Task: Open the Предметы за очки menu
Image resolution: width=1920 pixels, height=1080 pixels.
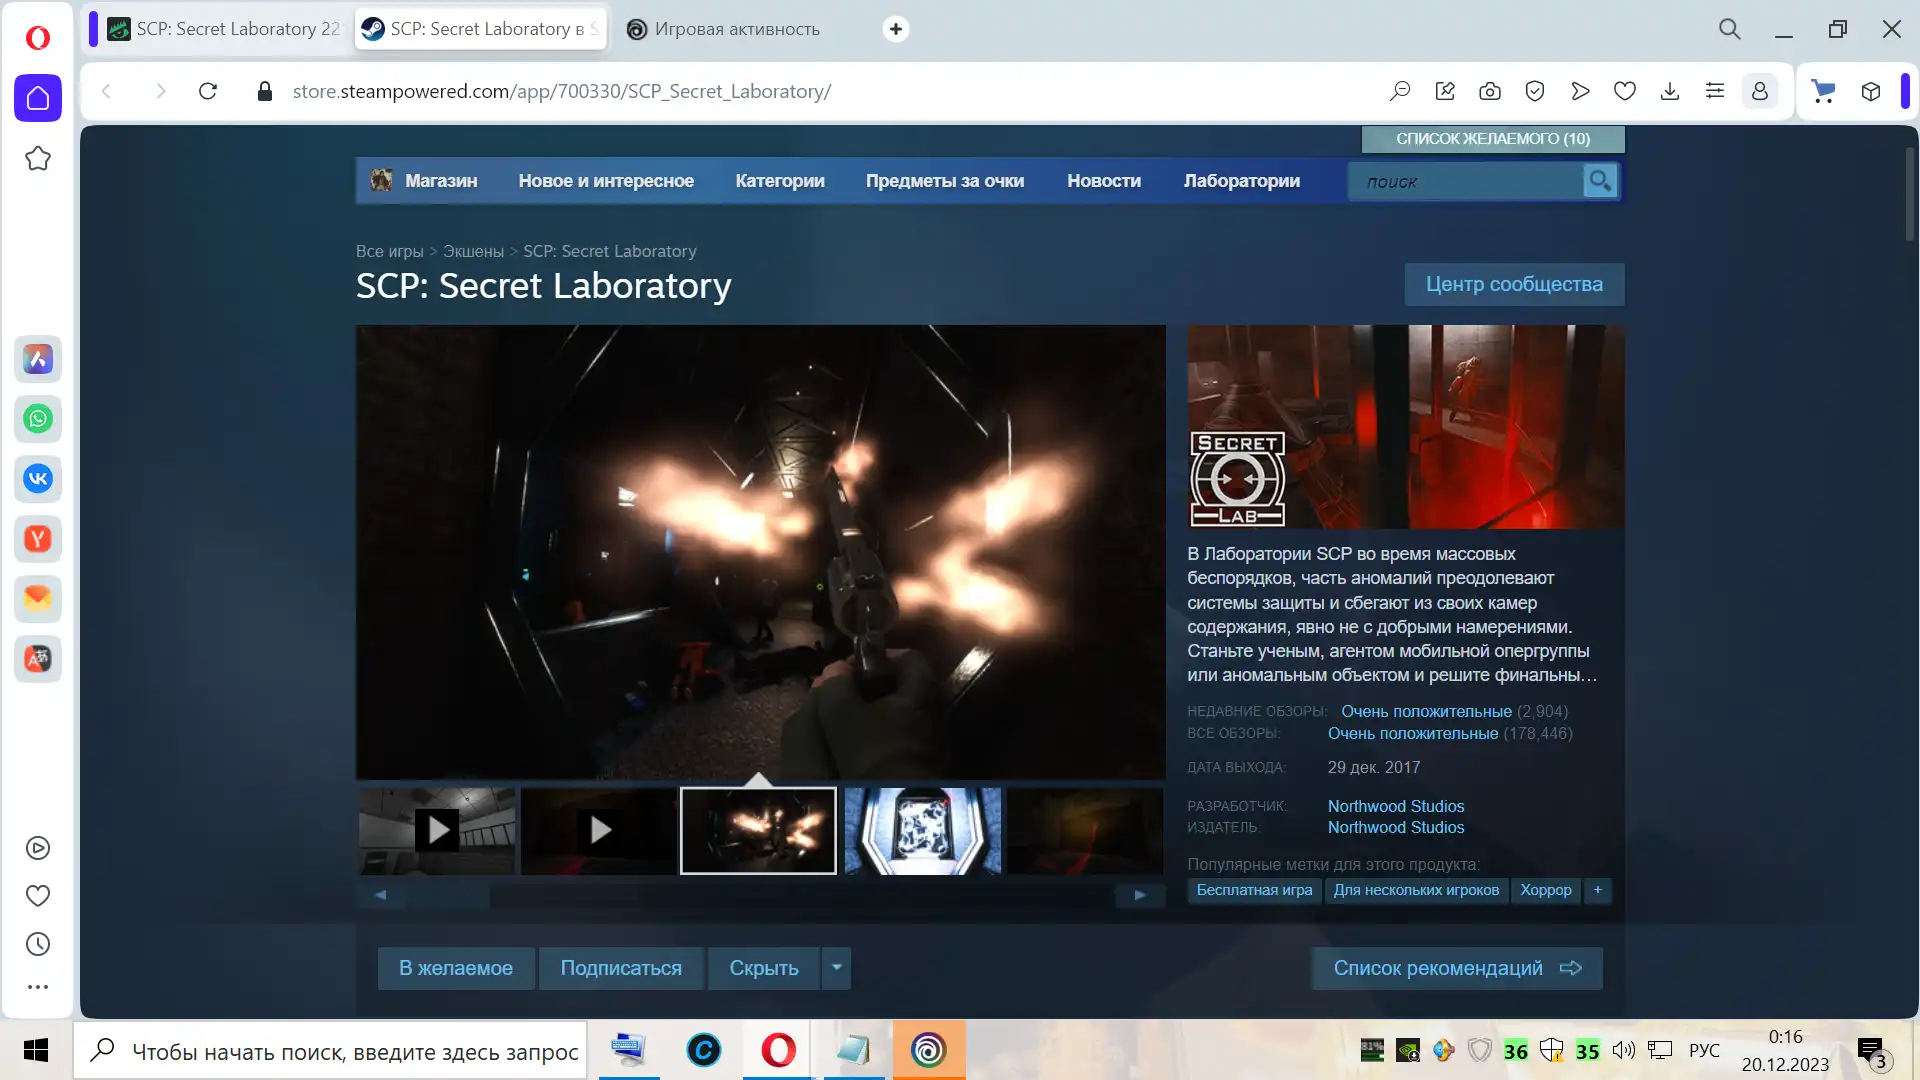Action: coord(945,181)
